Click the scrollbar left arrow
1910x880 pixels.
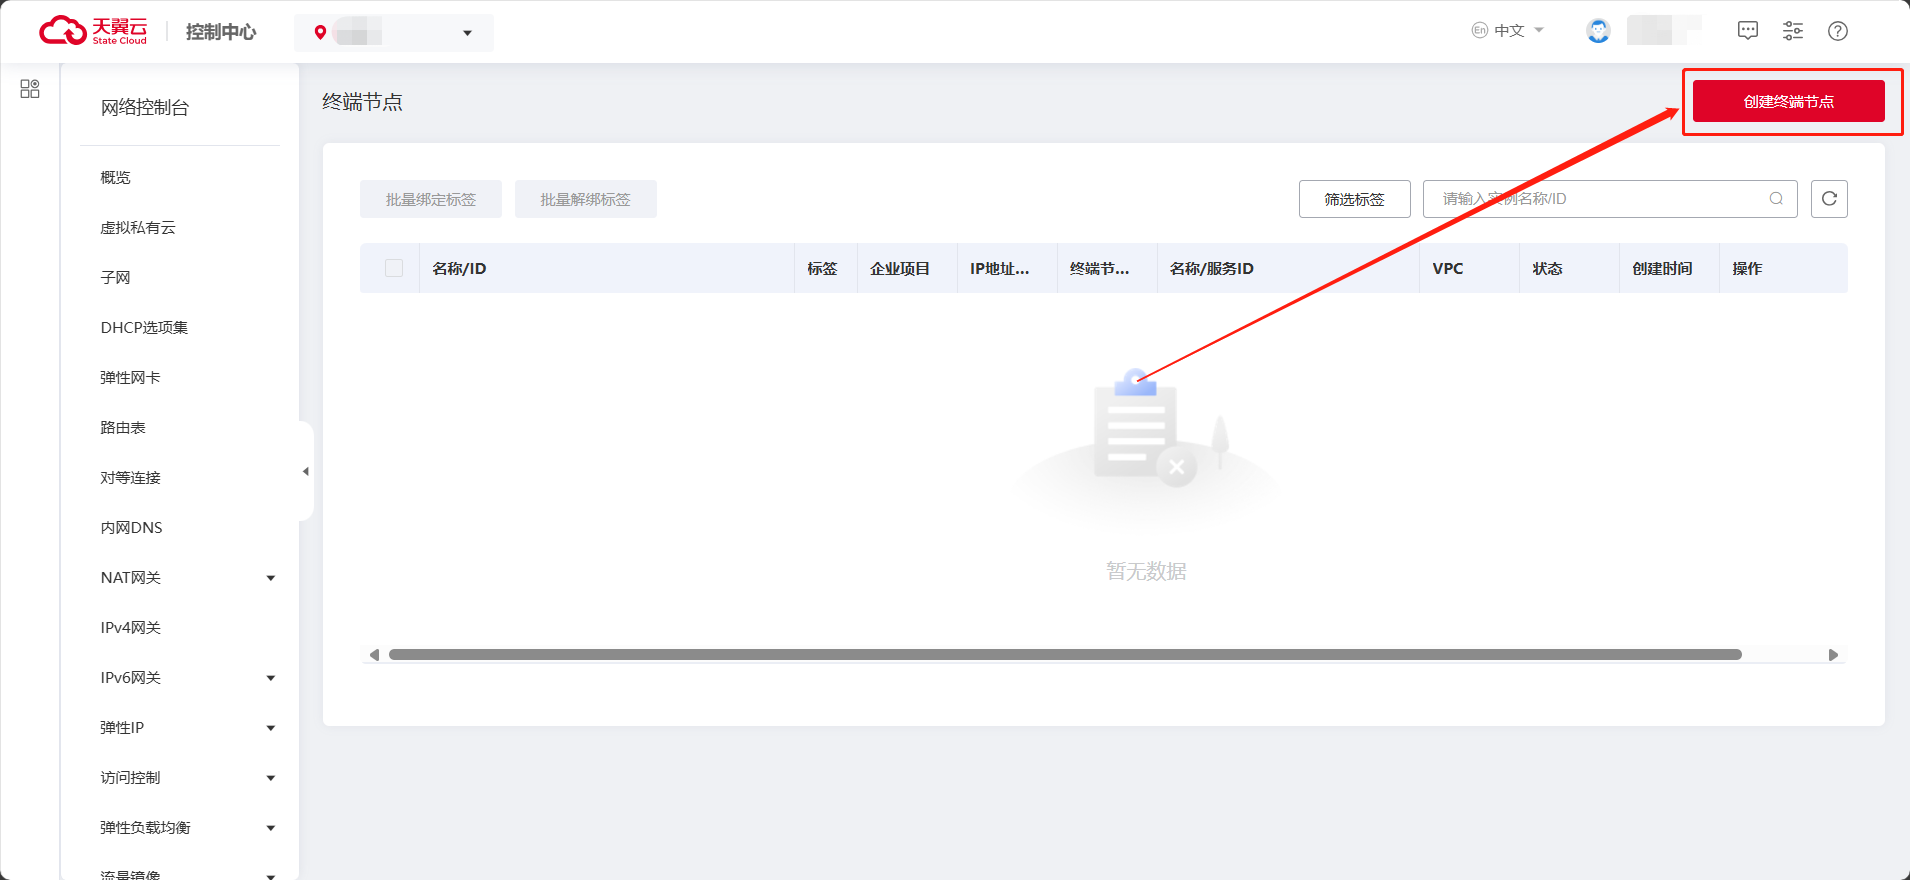click(x=374, y=655)
